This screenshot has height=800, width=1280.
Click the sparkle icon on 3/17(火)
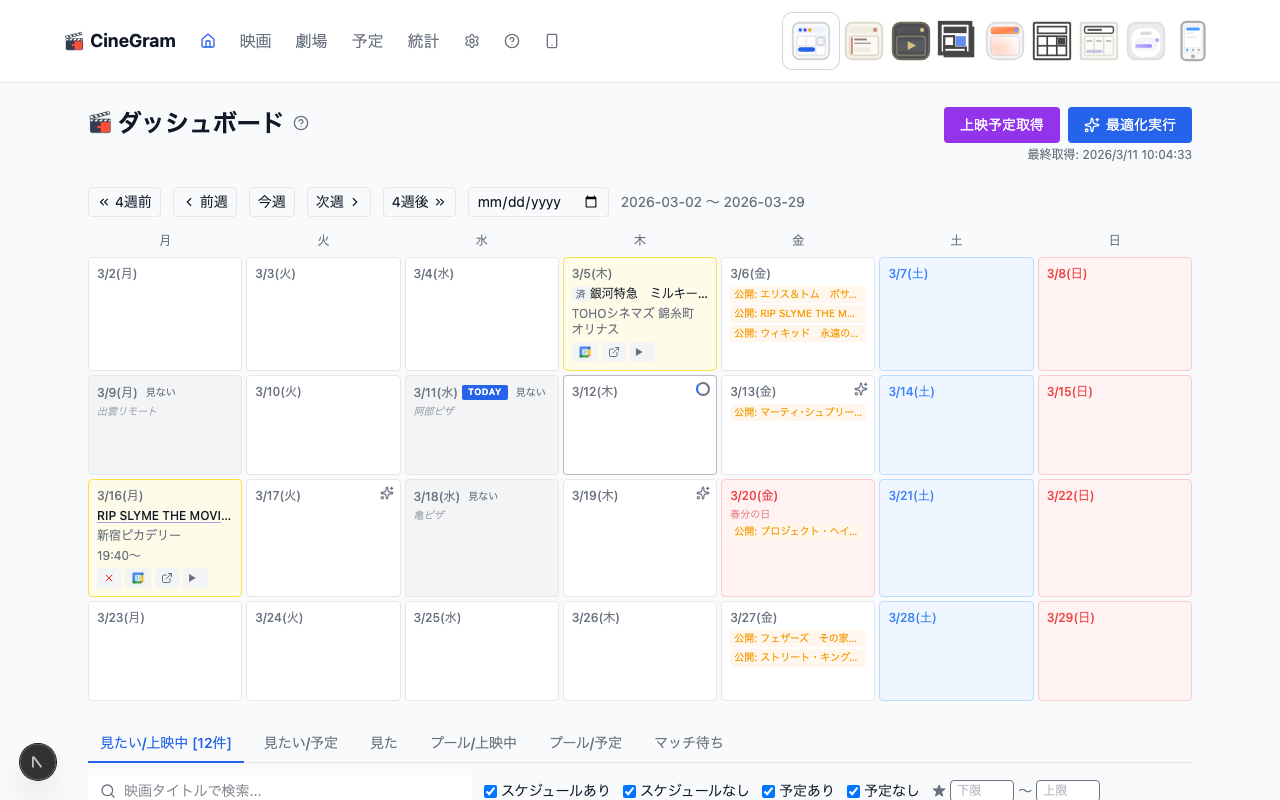(x=387, y=493)
